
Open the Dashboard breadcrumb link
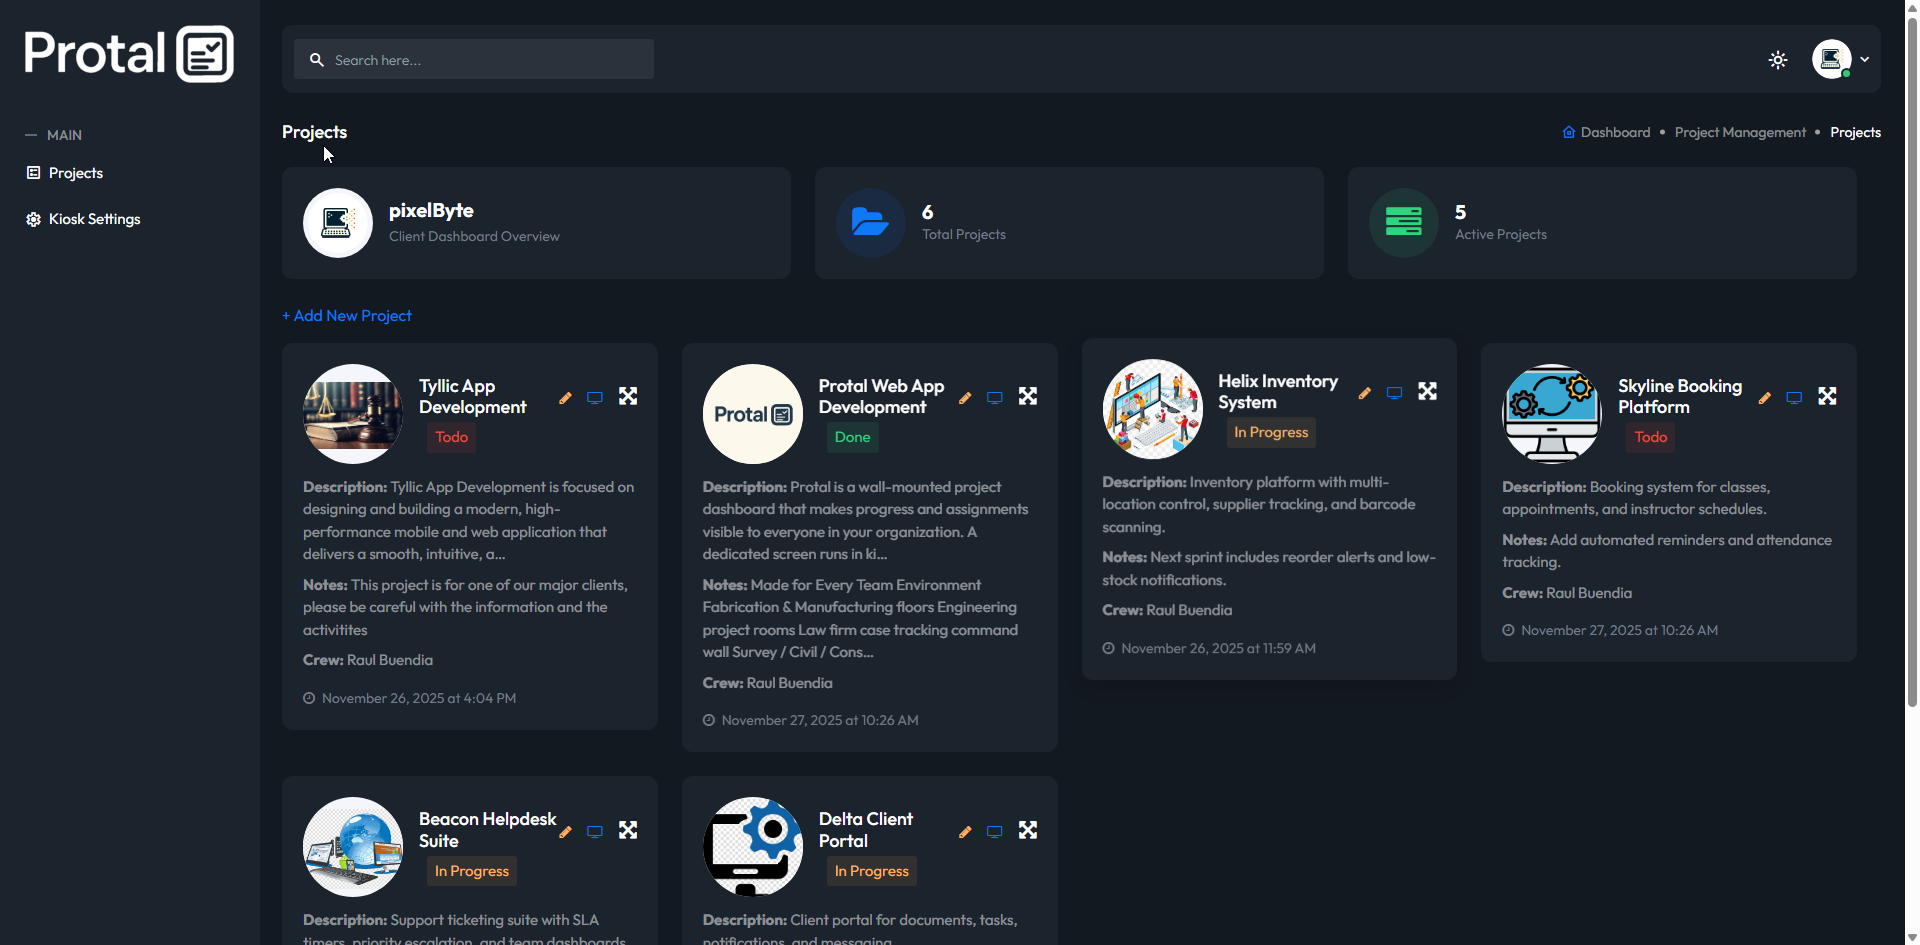click(1614, 132)
